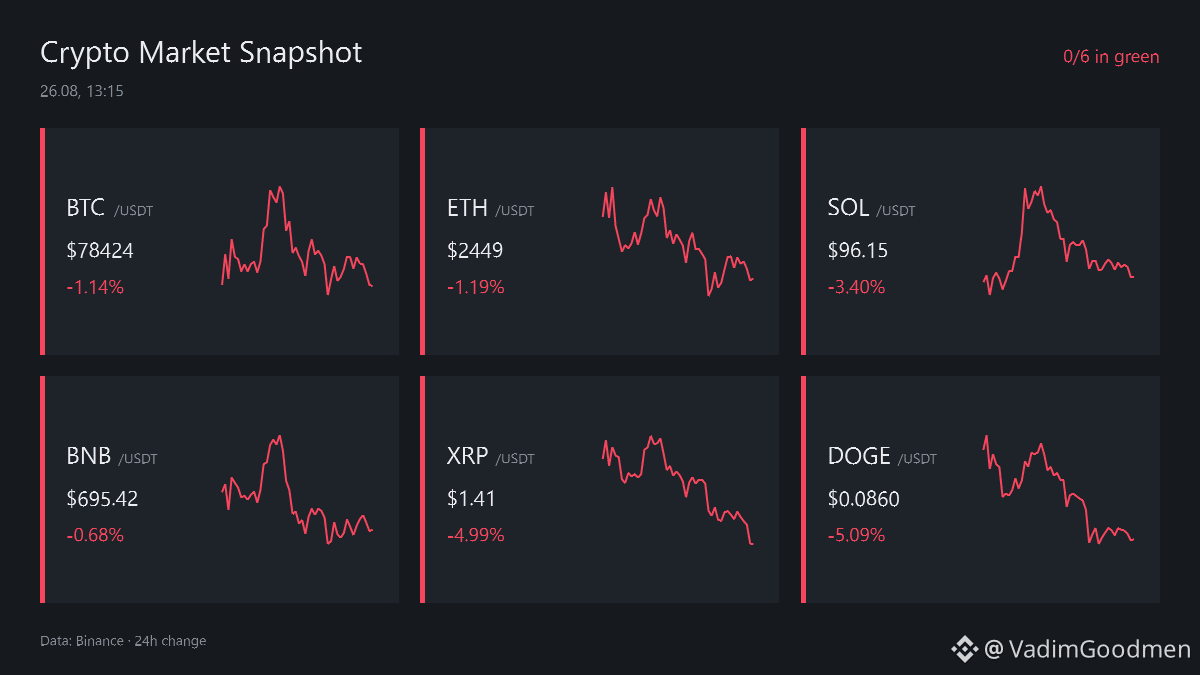Click the SOL price trend chart
This screenshot has height=675, width=1200.
[x=1058, y=240]
